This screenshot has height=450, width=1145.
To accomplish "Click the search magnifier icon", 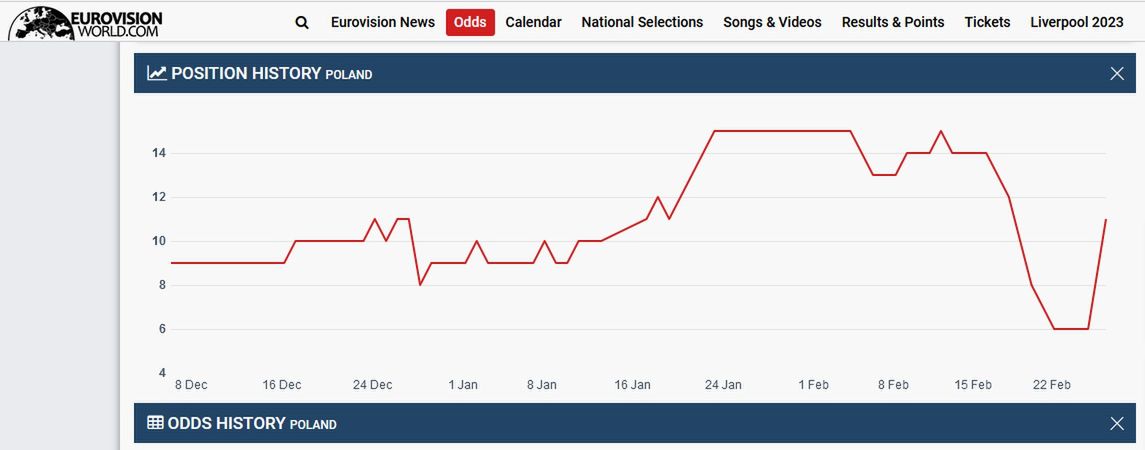I will (302, 22).
